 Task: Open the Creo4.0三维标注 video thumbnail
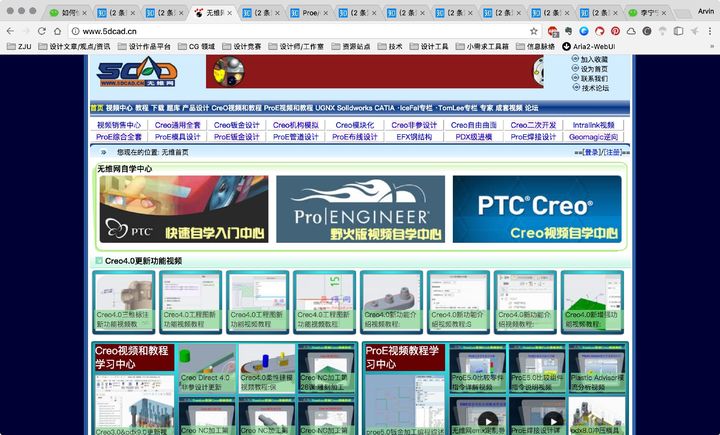coord(124,302)
